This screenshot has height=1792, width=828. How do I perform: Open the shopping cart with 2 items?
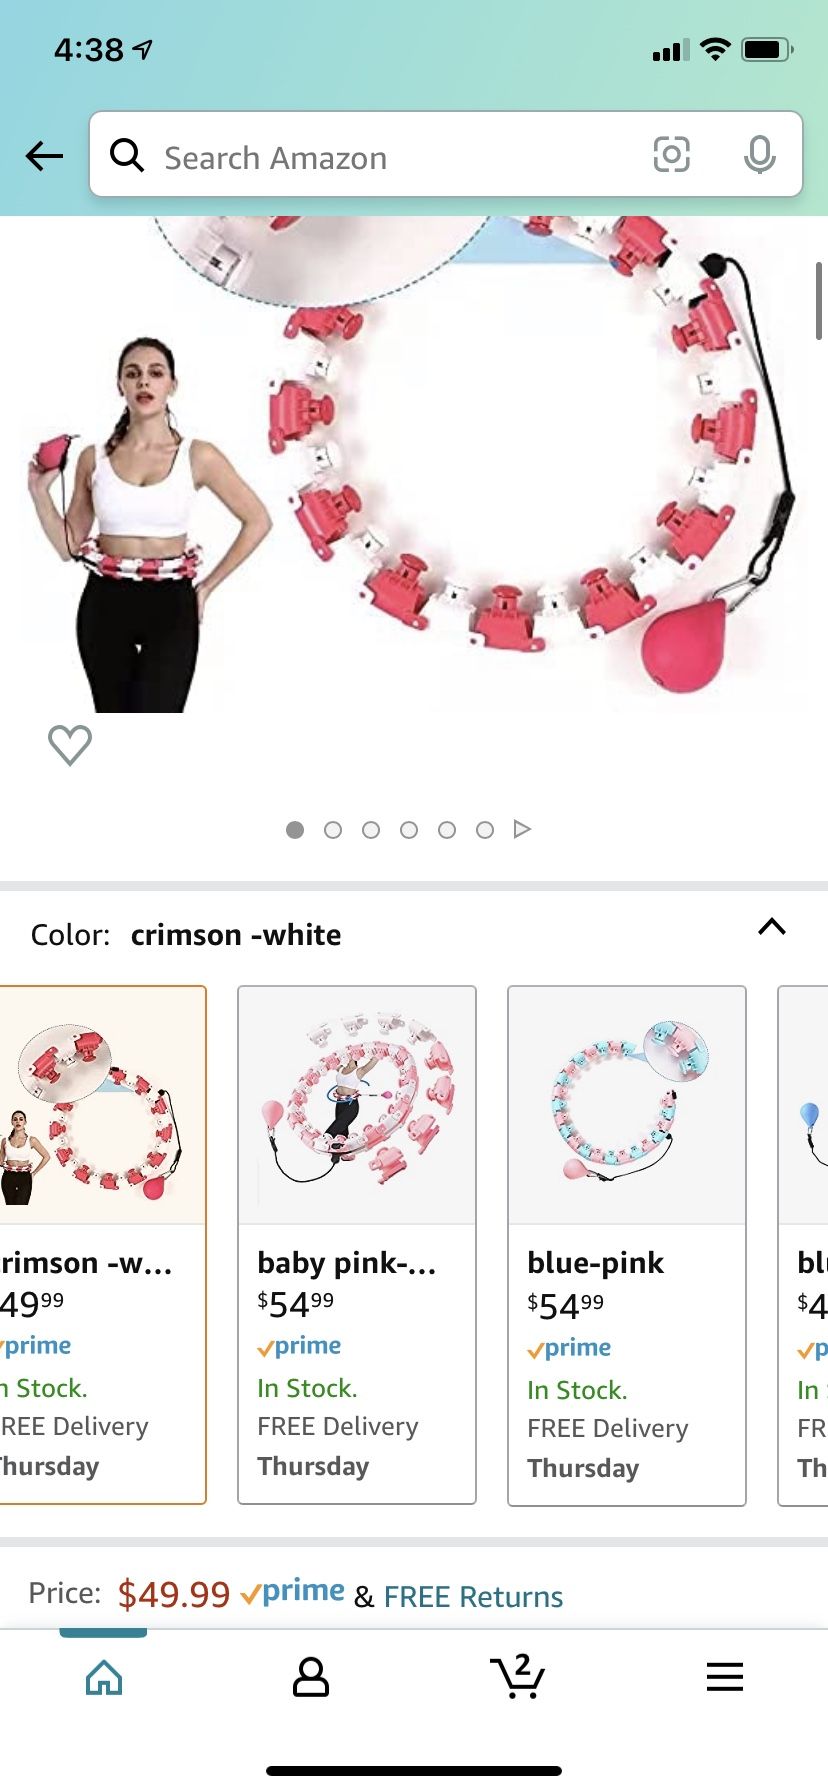pyautogui.click(x=518, y=1676)
